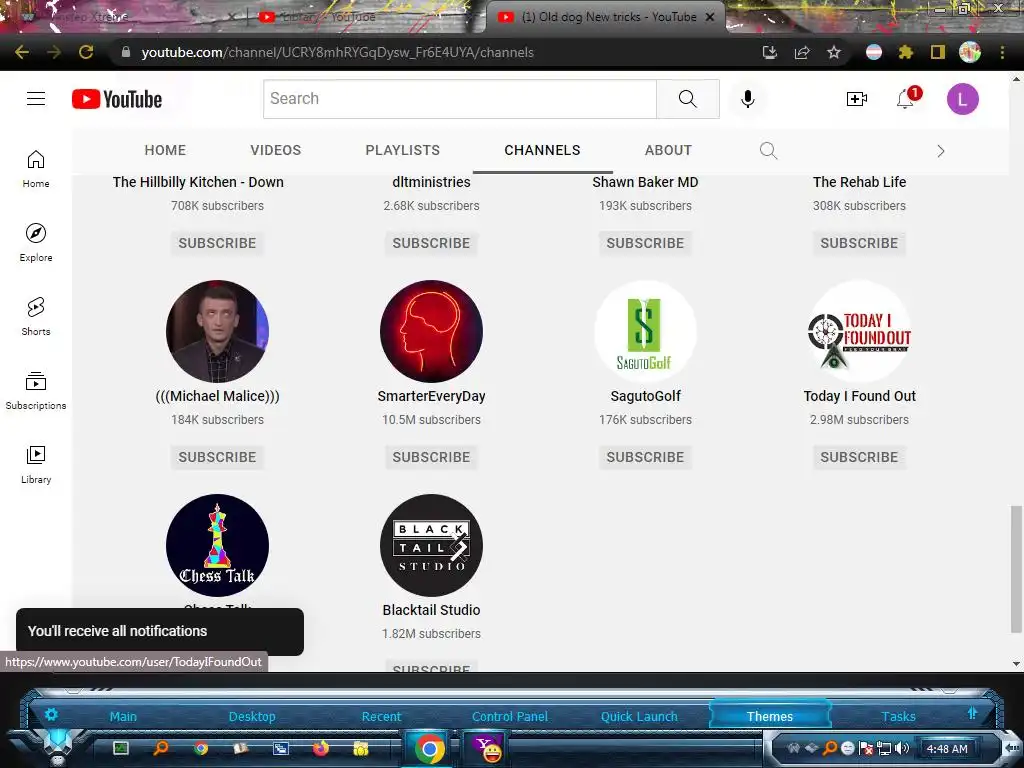The height and width of the screenshot is (768, 1024).
Task: Click the Michael Malice channel avatar
Action: (x=217, y=331)
